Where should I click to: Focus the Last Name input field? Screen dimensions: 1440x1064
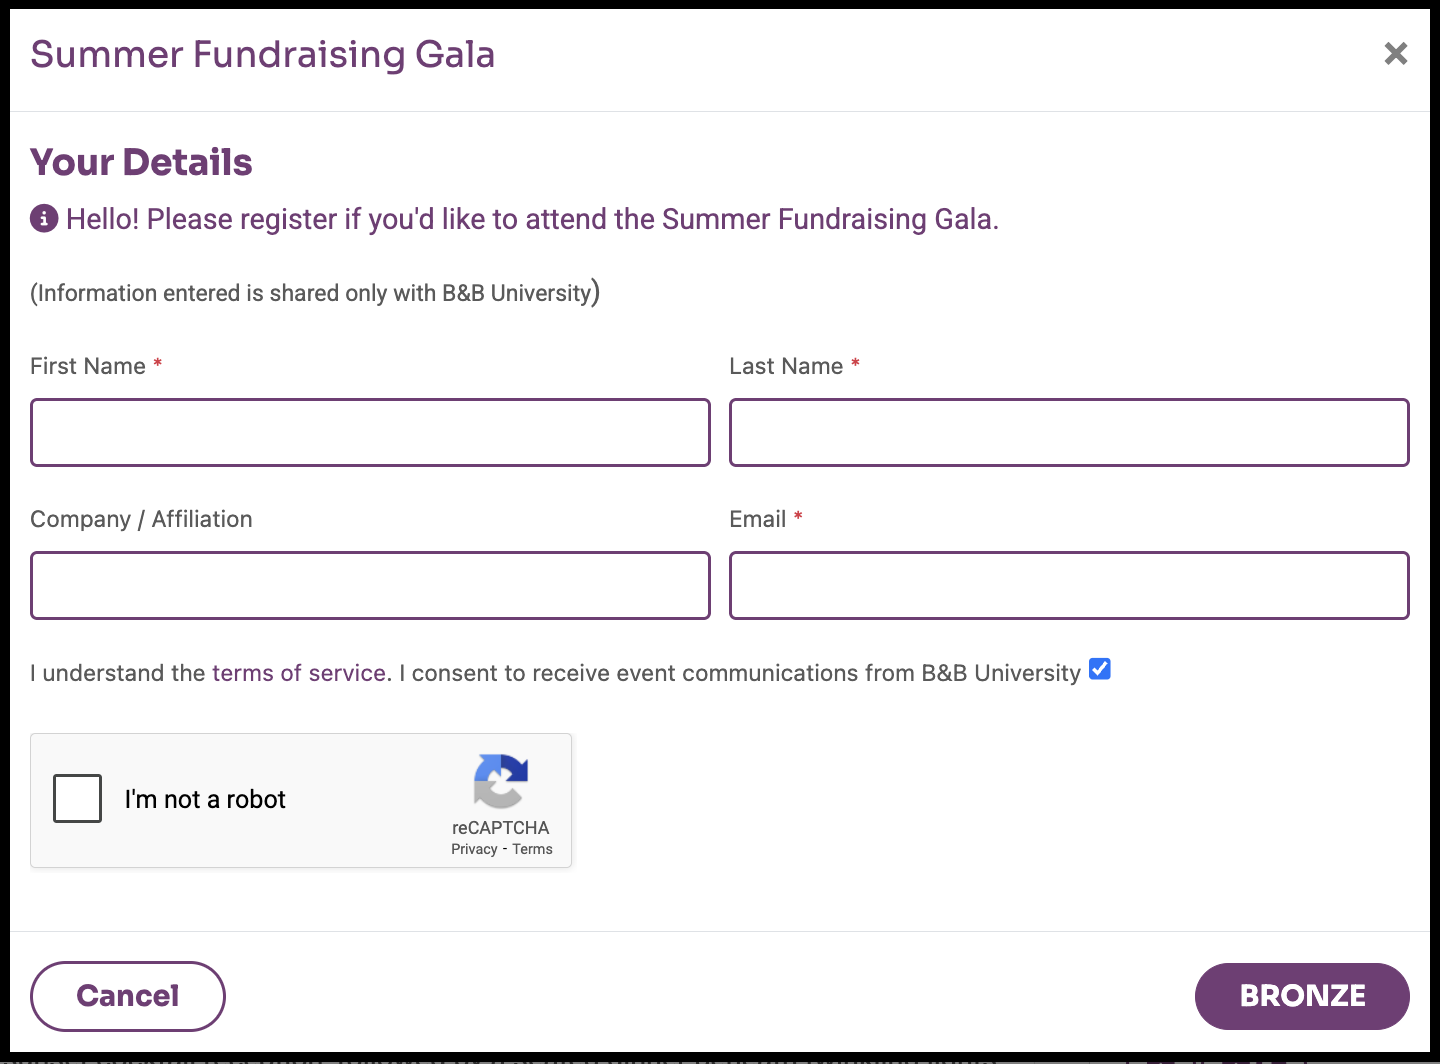click(1069, 432)
